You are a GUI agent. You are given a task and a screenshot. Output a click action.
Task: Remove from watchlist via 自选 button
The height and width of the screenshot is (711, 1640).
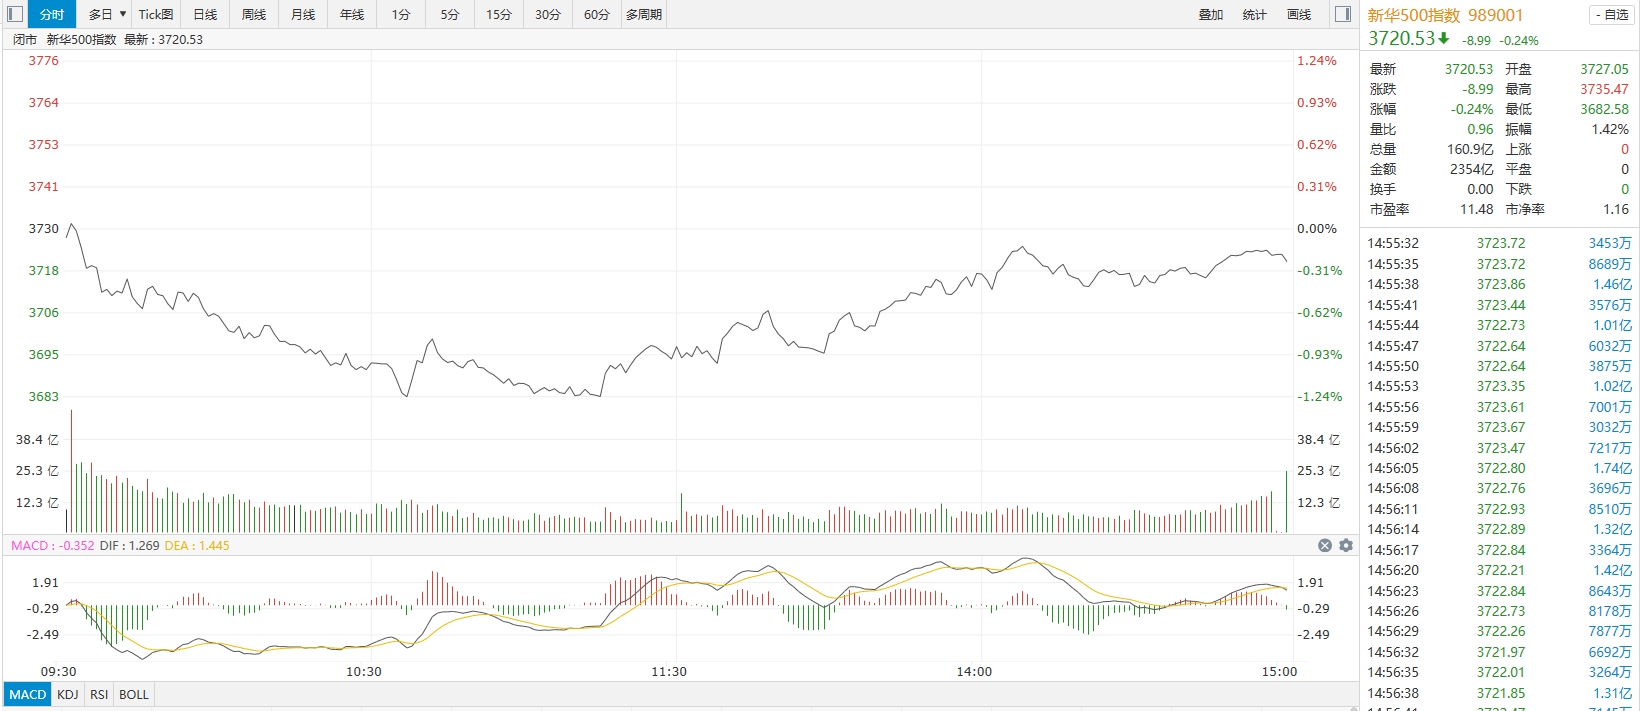tap(1610, 15)
